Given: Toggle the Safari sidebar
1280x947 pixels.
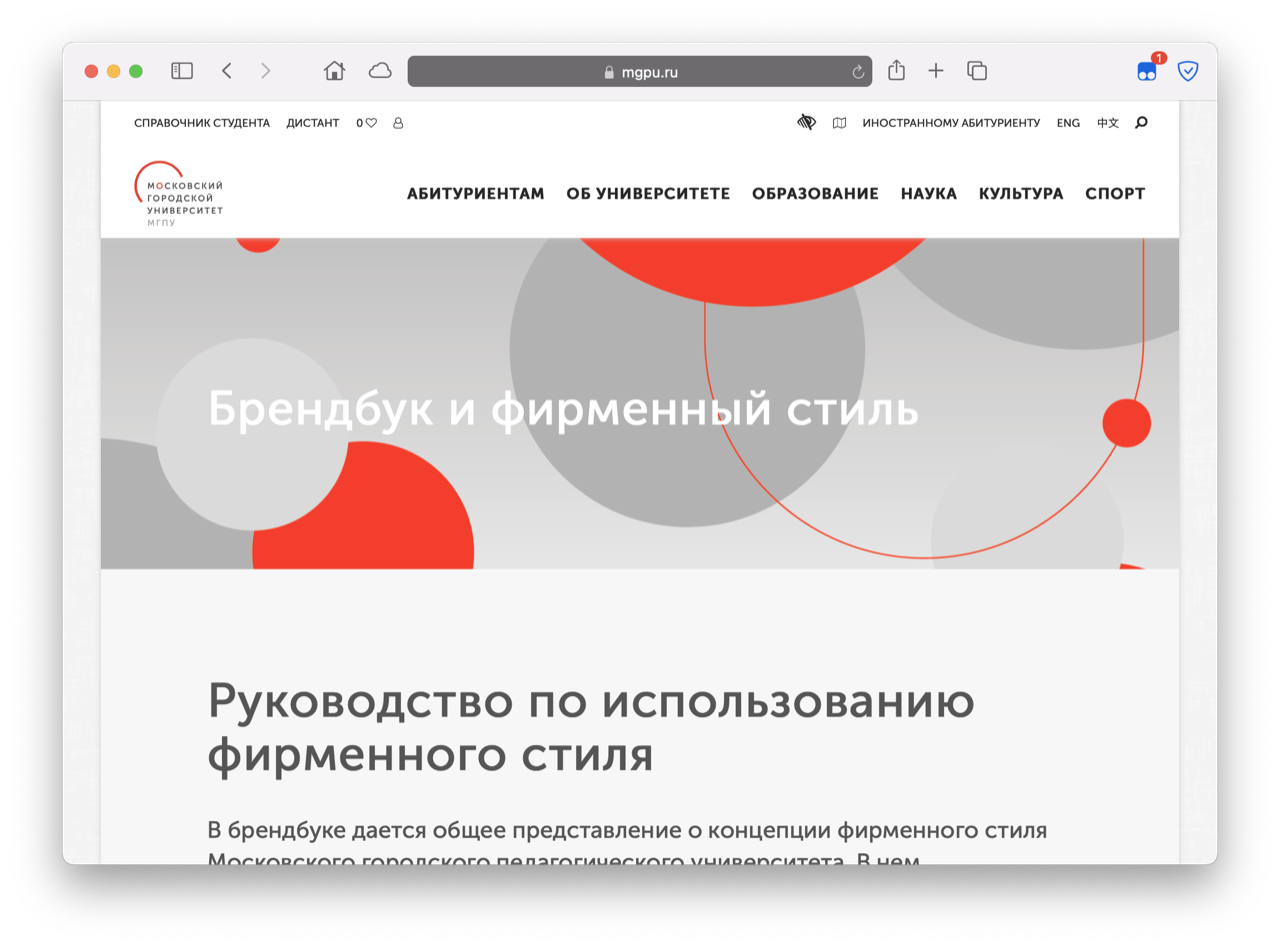Looking at the screenshot, I should pos(182,71).
